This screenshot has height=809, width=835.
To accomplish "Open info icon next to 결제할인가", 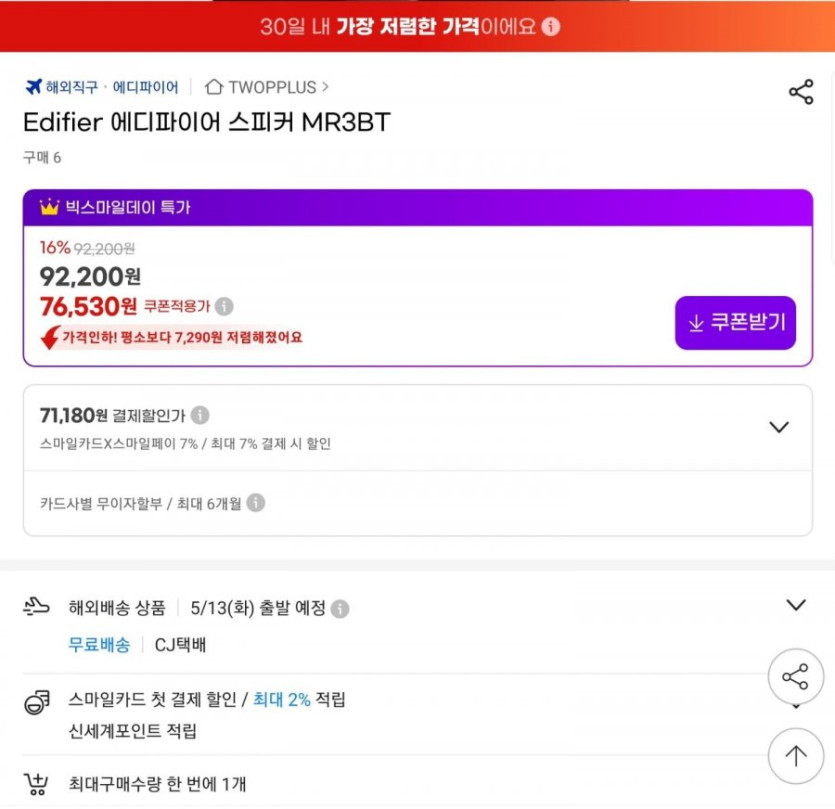I will (200, 415).
